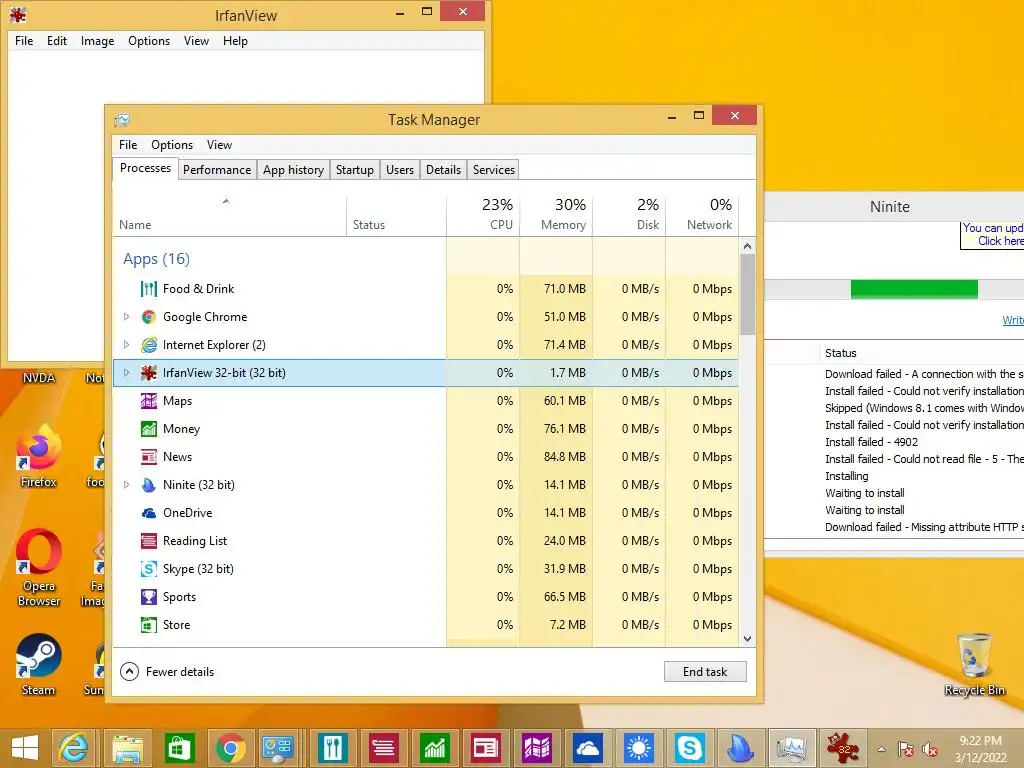This screenshot has width=1024, height=768.
Task: Click the scroll up arrow in process list
Action: tap(748, 246)
